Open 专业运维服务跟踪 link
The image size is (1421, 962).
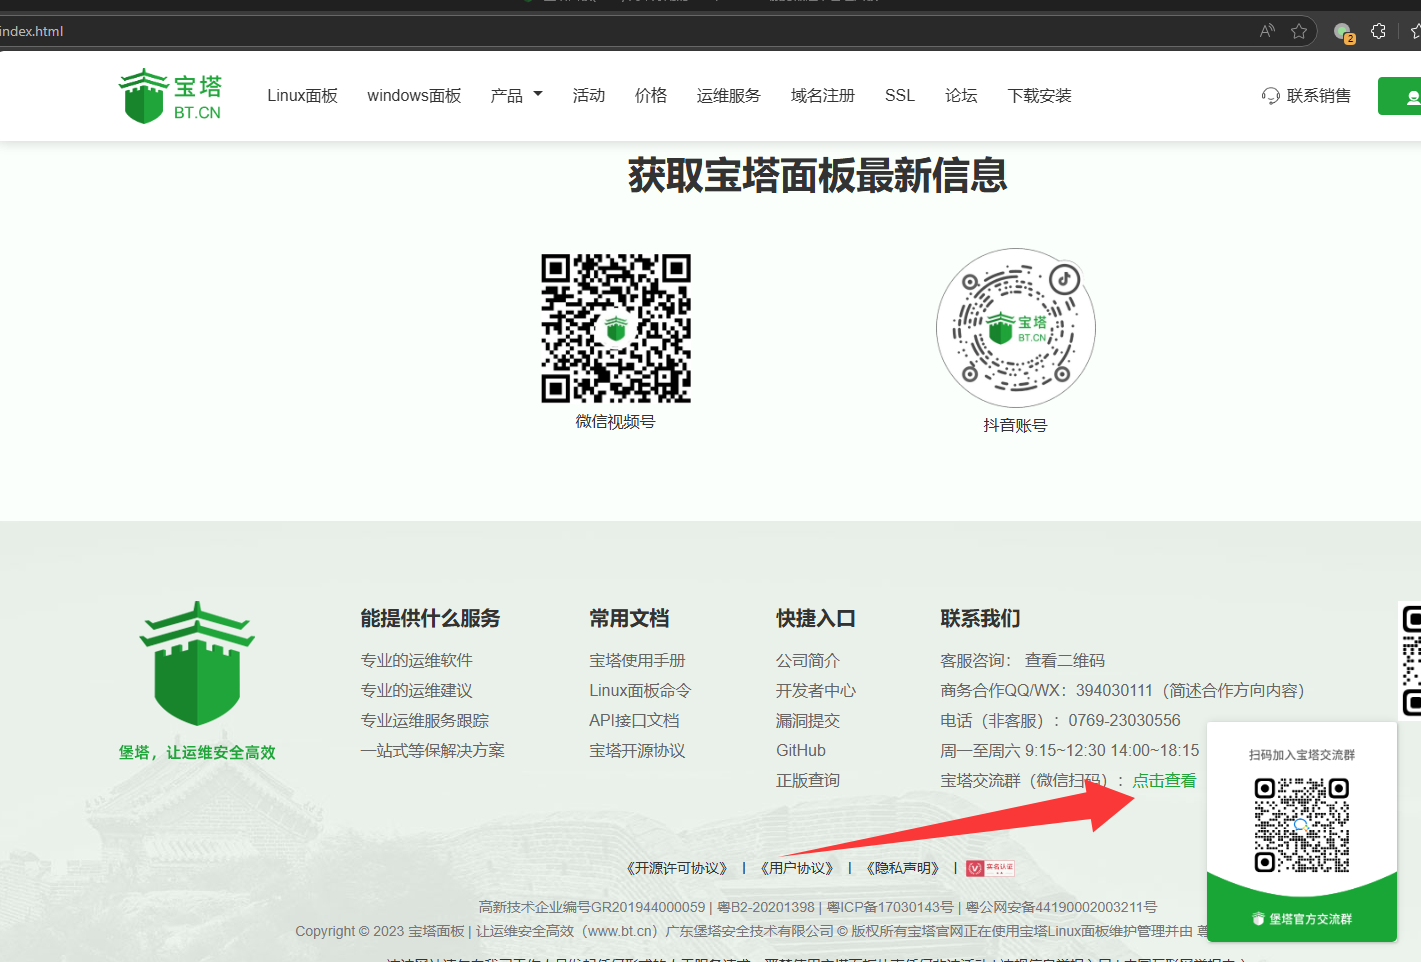[425, 721]
